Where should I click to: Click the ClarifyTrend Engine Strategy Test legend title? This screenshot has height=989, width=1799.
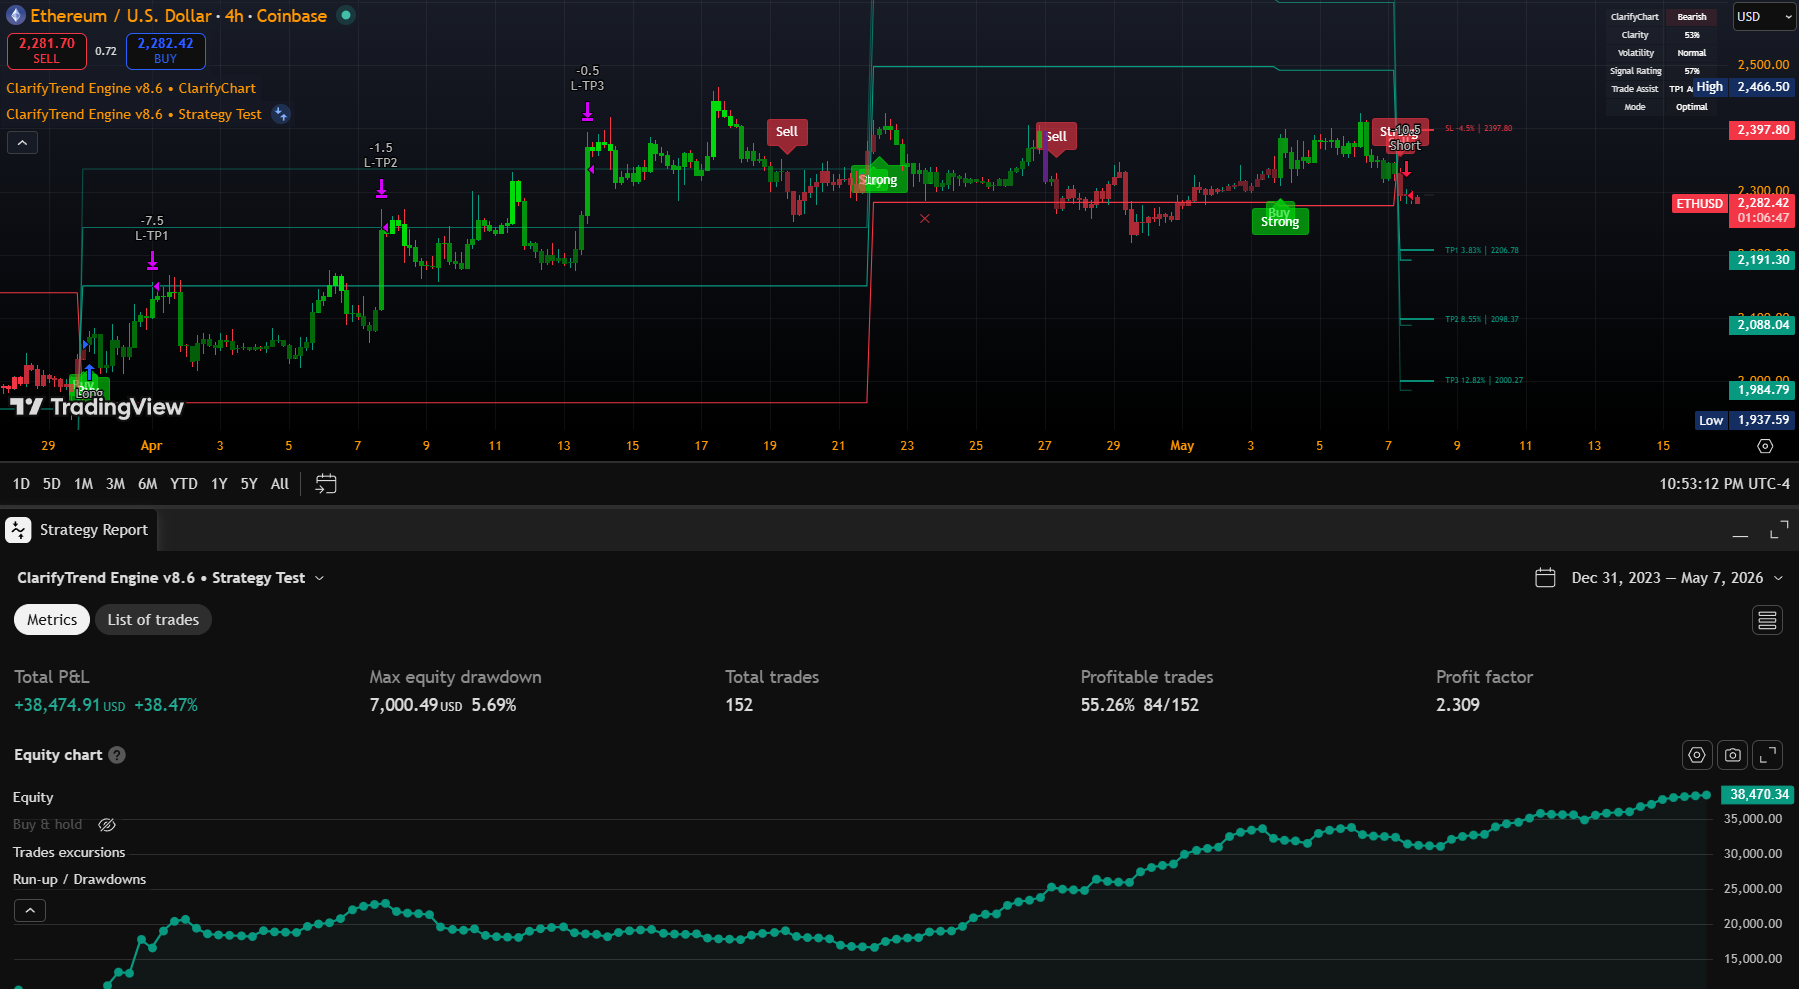point(134,114)
